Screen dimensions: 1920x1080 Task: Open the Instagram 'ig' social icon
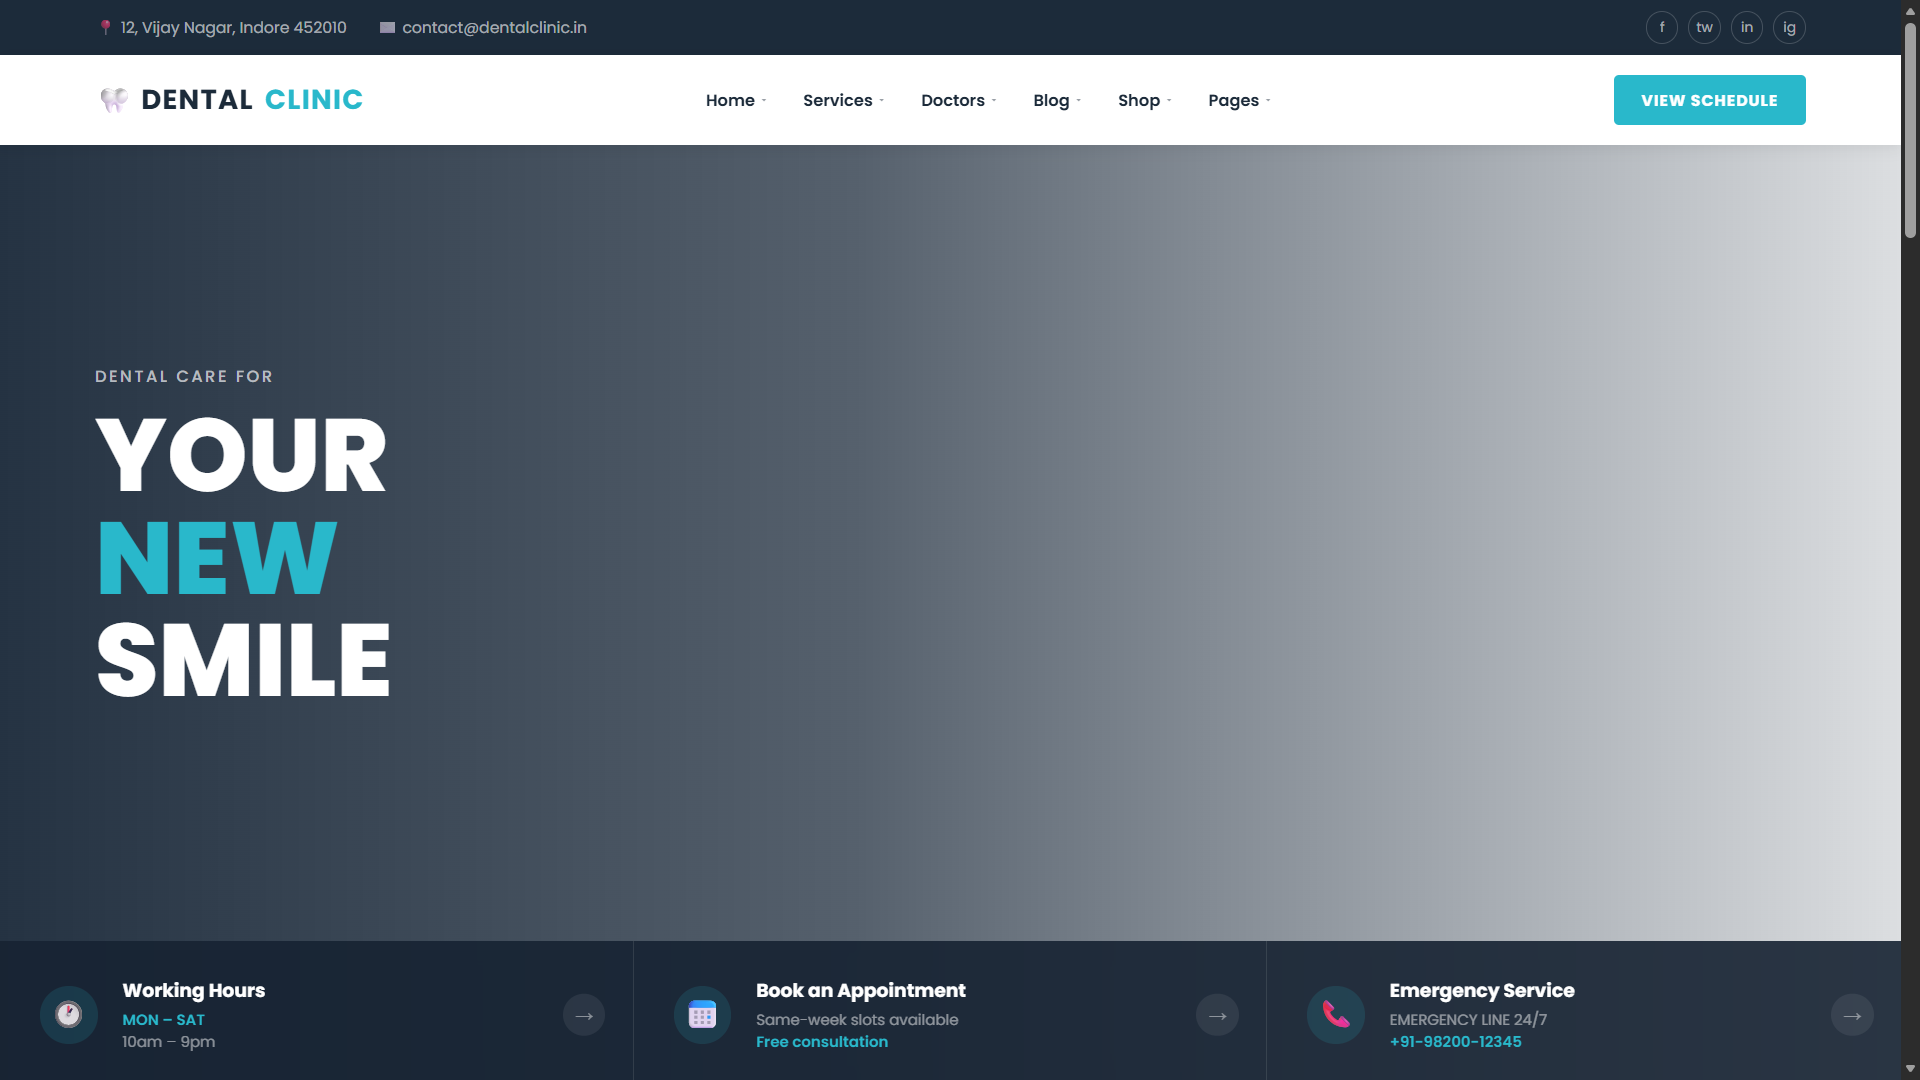[1789, 27]
